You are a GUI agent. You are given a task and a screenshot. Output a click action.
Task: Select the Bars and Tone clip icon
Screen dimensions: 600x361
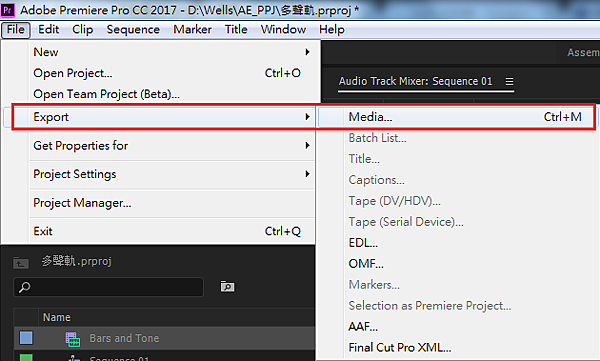click(x=73, y=339)
